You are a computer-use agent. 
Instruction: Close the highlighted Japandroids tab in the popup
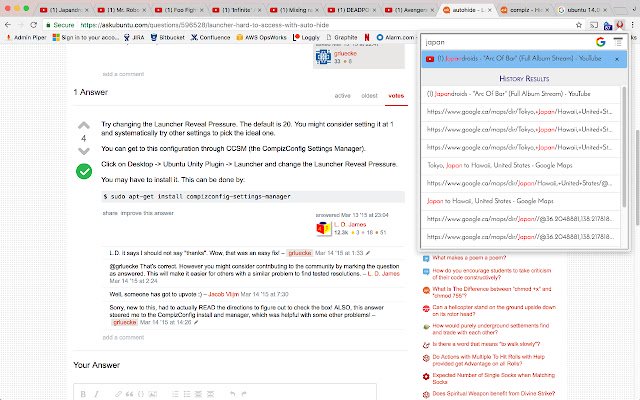[x=617, y=59]
